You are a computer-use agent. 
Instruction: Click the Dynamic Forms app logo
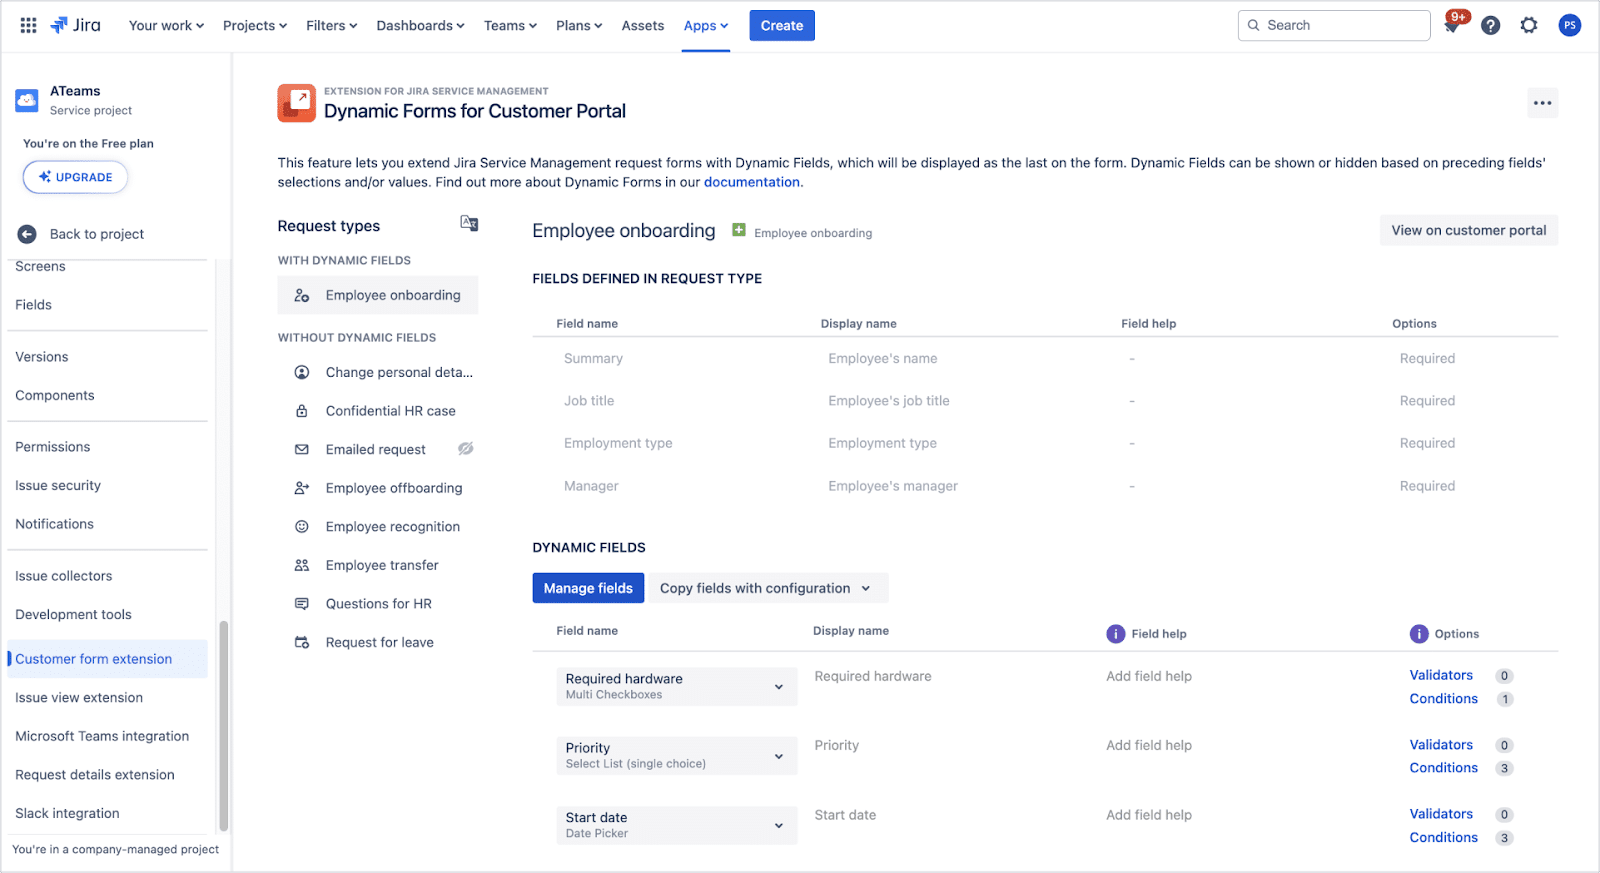coord(296,103)
